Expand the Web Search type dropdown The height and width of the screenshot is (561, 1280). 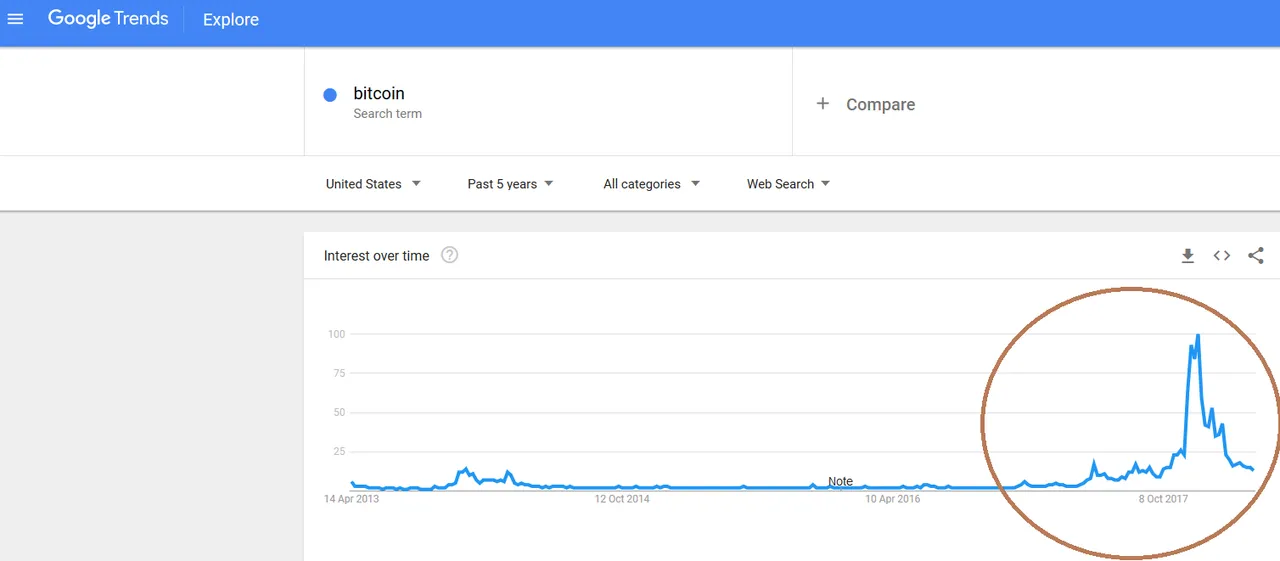tap(788, 184)
